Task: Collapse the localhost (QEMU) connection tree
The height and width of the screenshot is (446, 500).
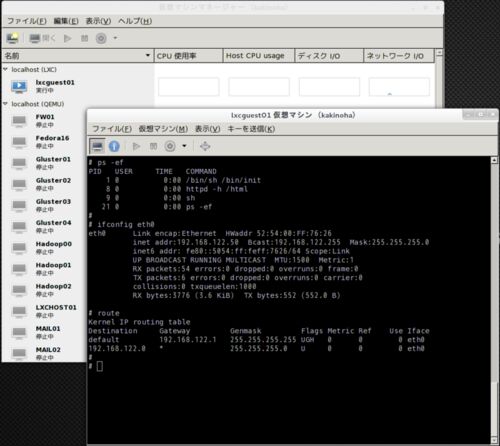Action: click(6, 104)
